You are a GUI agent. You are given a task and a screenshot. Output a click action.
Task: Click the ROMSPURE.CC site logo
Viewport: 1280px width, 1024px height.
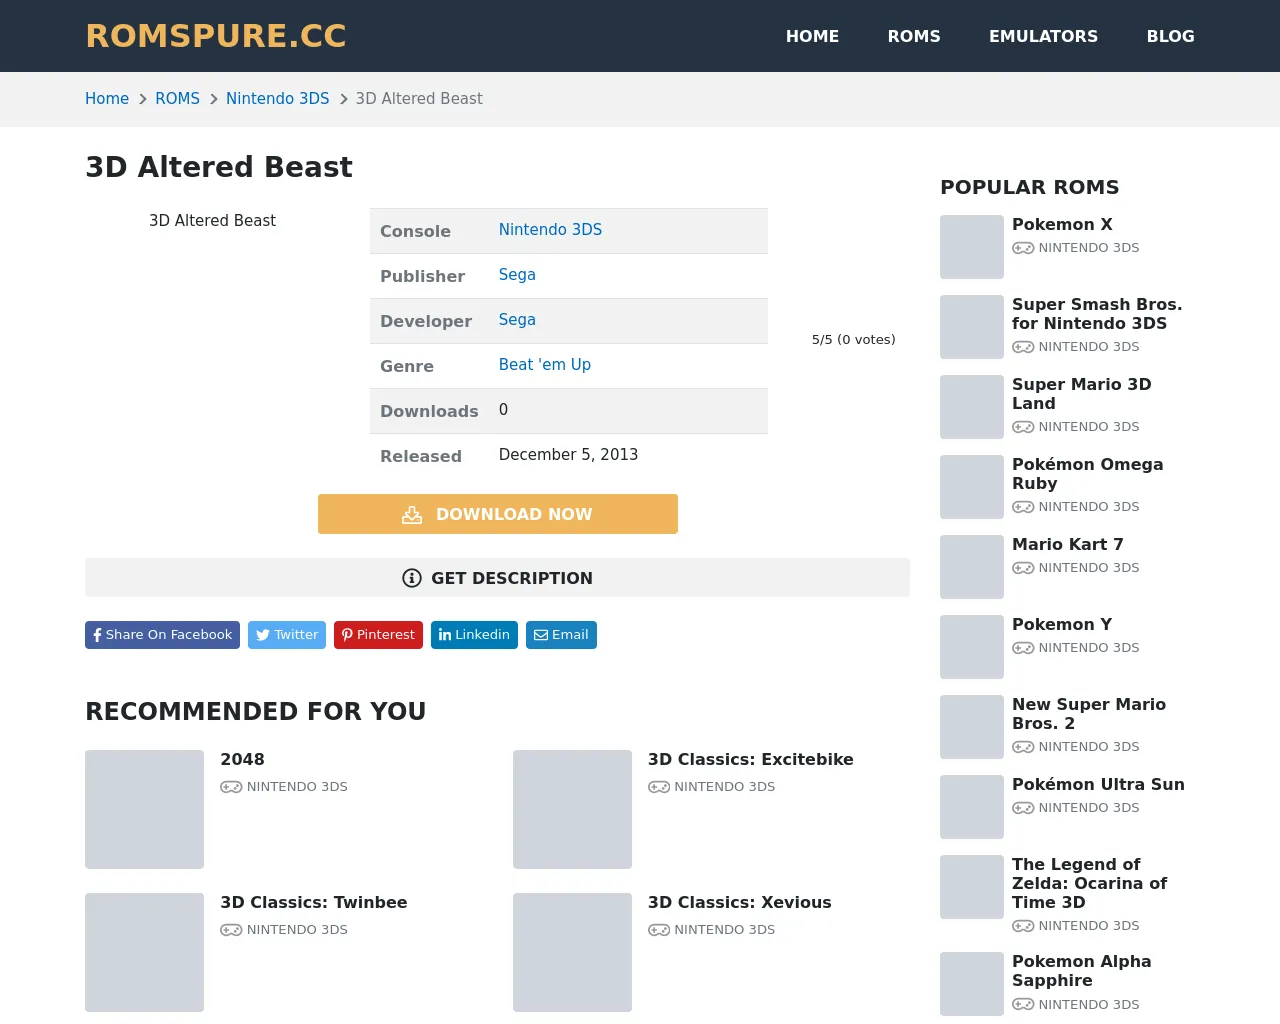tap(216, 36)
